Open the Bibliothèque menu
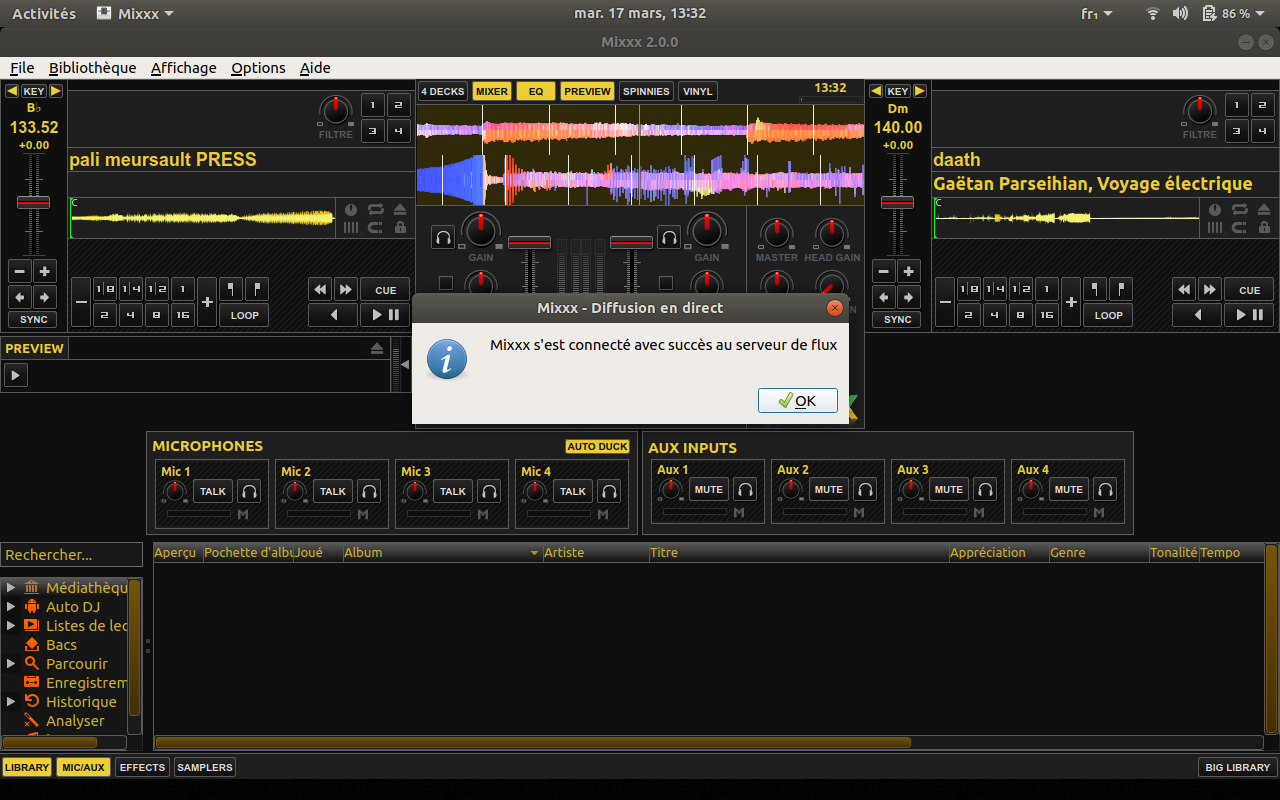 (x=92, y=68)
